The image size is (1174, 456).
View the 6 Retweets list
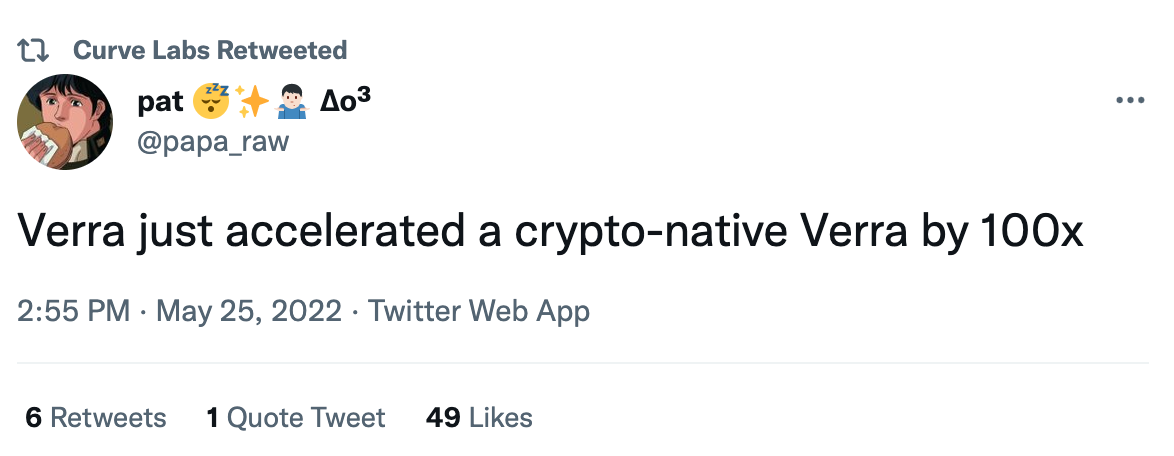pyautogui.click(x=96, y=417)
